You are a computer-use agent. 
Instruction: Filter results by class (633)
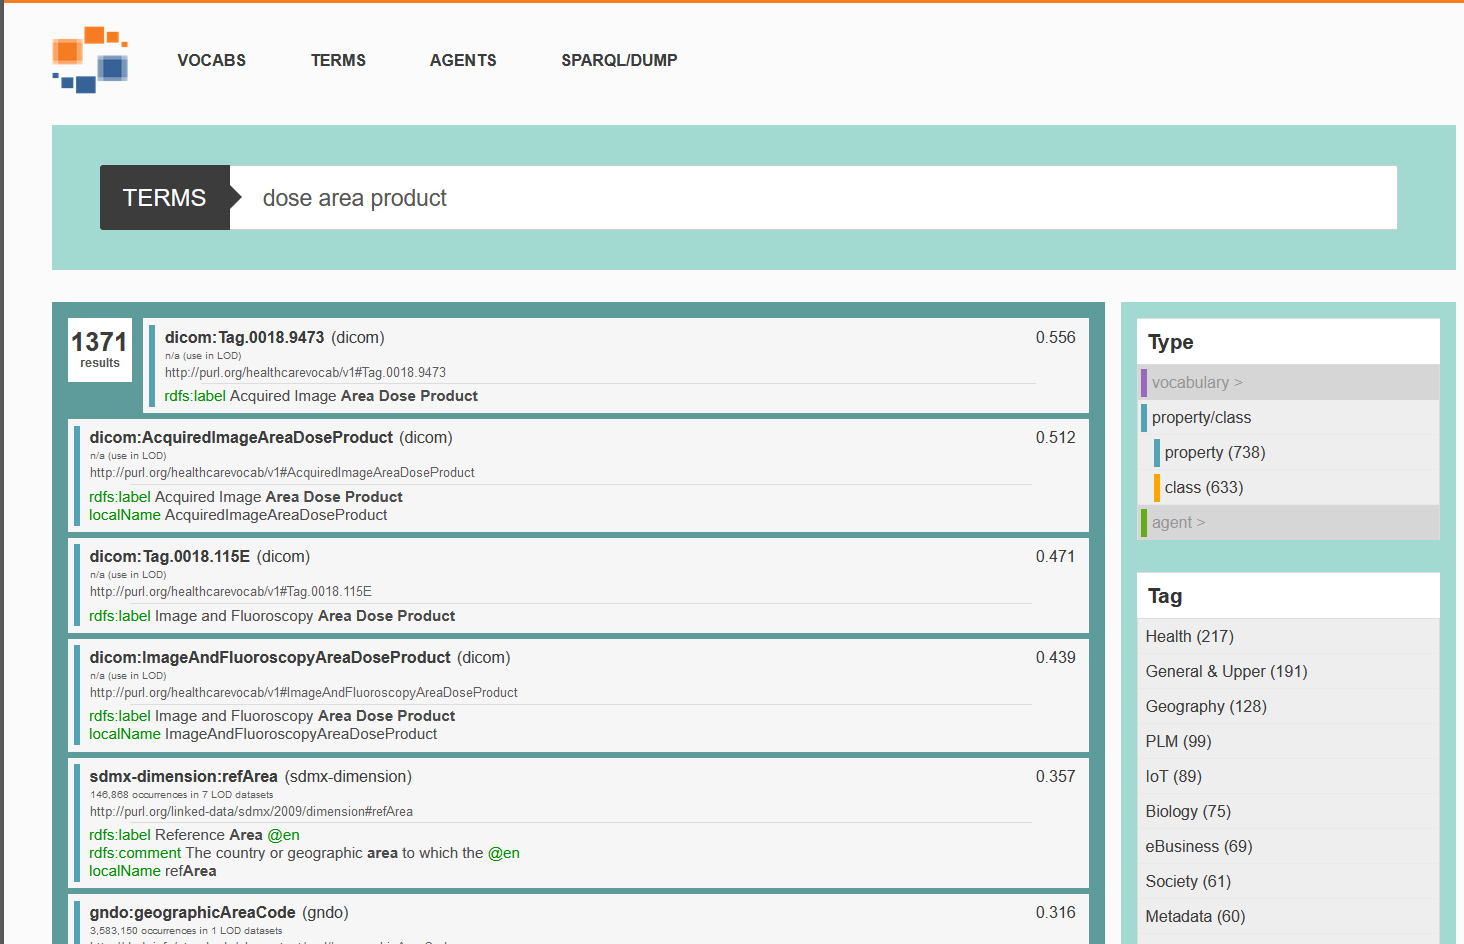point(1204,488)
